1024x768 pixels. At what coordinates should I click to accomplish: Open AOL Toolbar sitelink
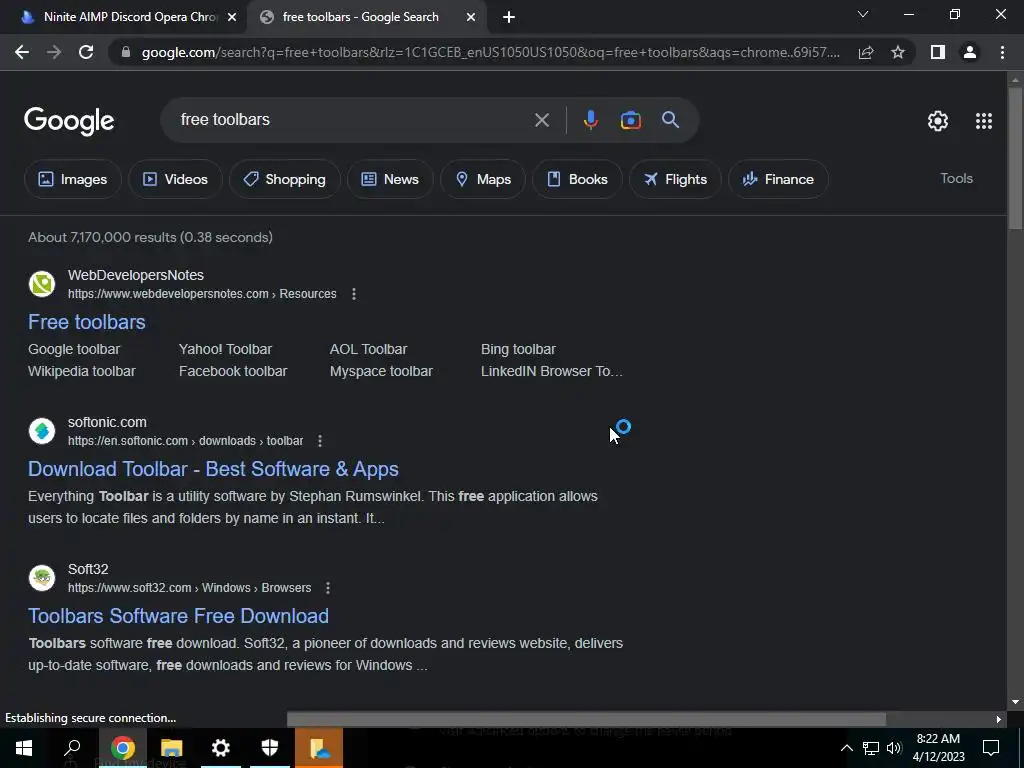click(368, 349)
